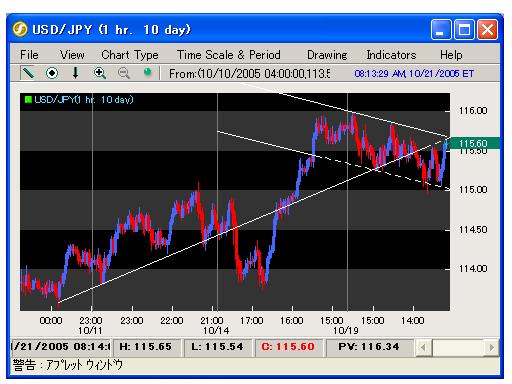The width and height of the screenshot is (512, 384).
Task: Maximize the USD/JPY chart window
Action: [x=464, y=30]
